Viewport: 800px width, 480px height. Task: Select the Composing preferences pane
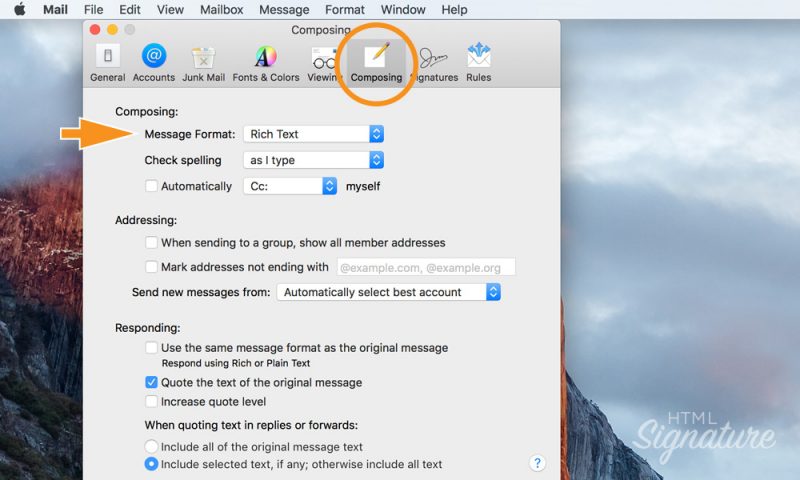(377, 63)
